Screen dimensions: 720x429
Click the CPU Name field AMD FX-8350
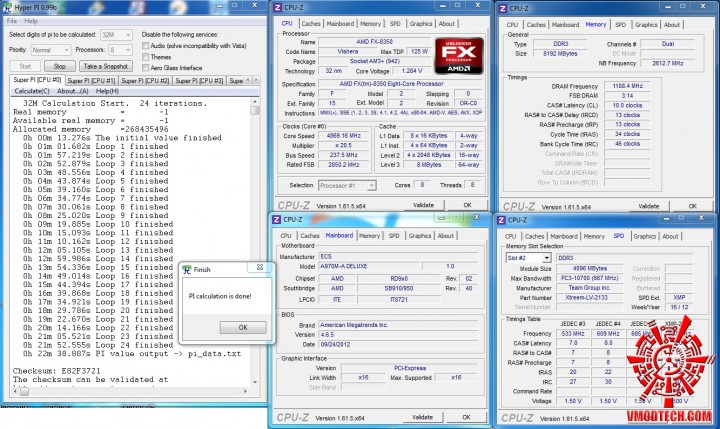374,42
